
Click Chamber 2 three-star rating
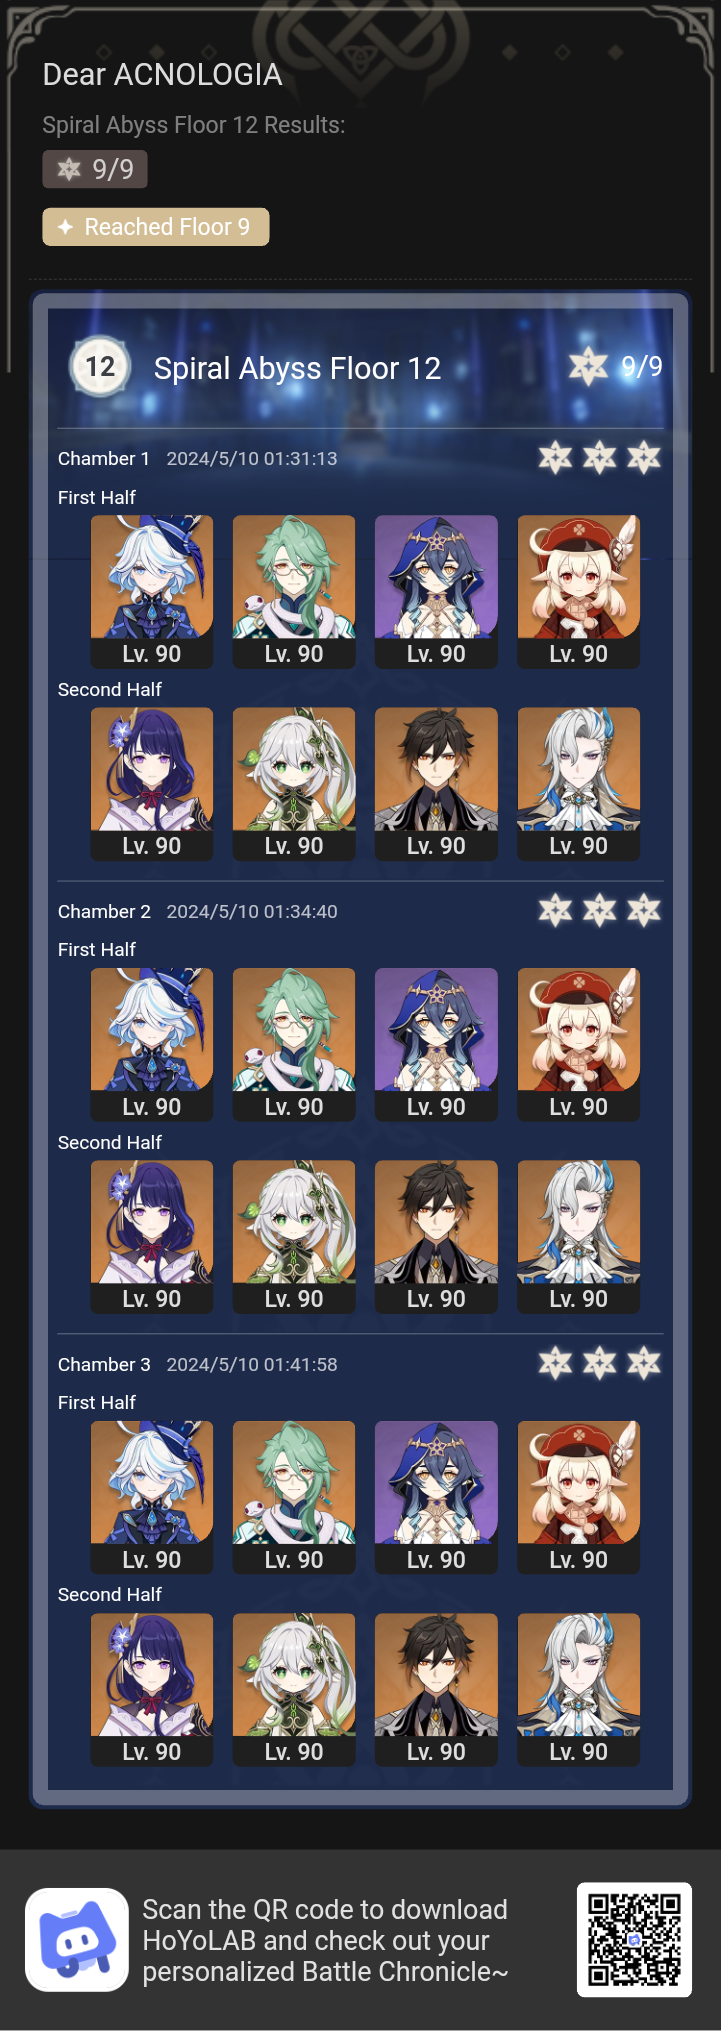coord(599,911)
